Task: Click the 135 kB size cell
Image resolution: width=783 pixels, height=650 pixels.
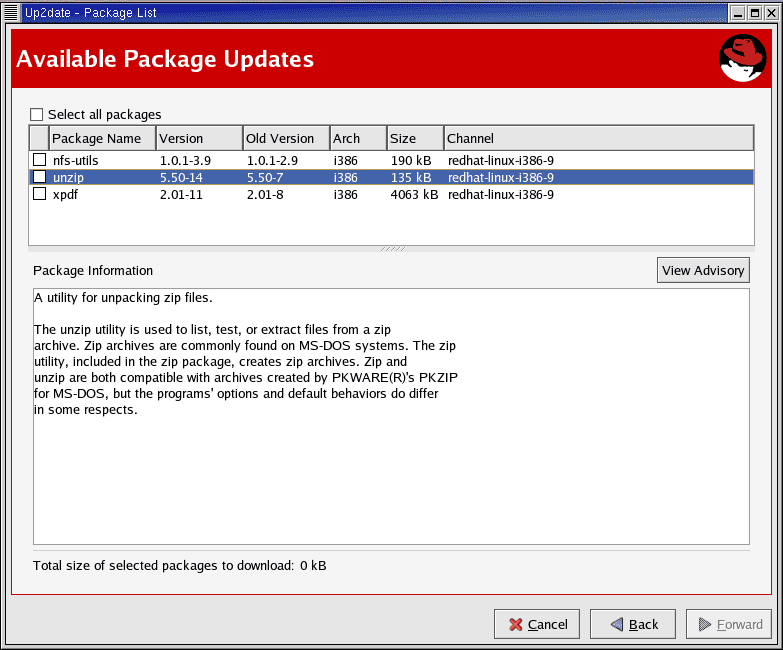Action: (411, 177)
